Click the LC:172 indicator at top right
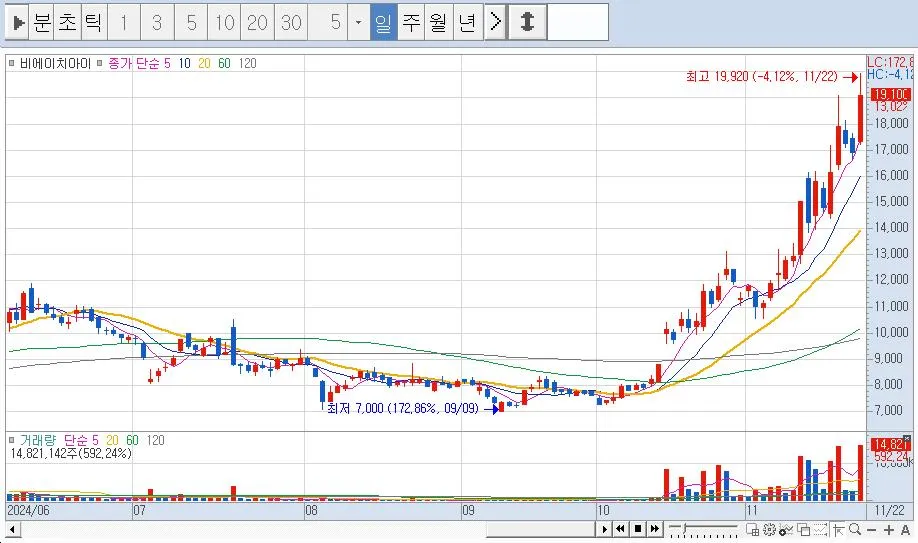918x543 pixels. (890, 62)
